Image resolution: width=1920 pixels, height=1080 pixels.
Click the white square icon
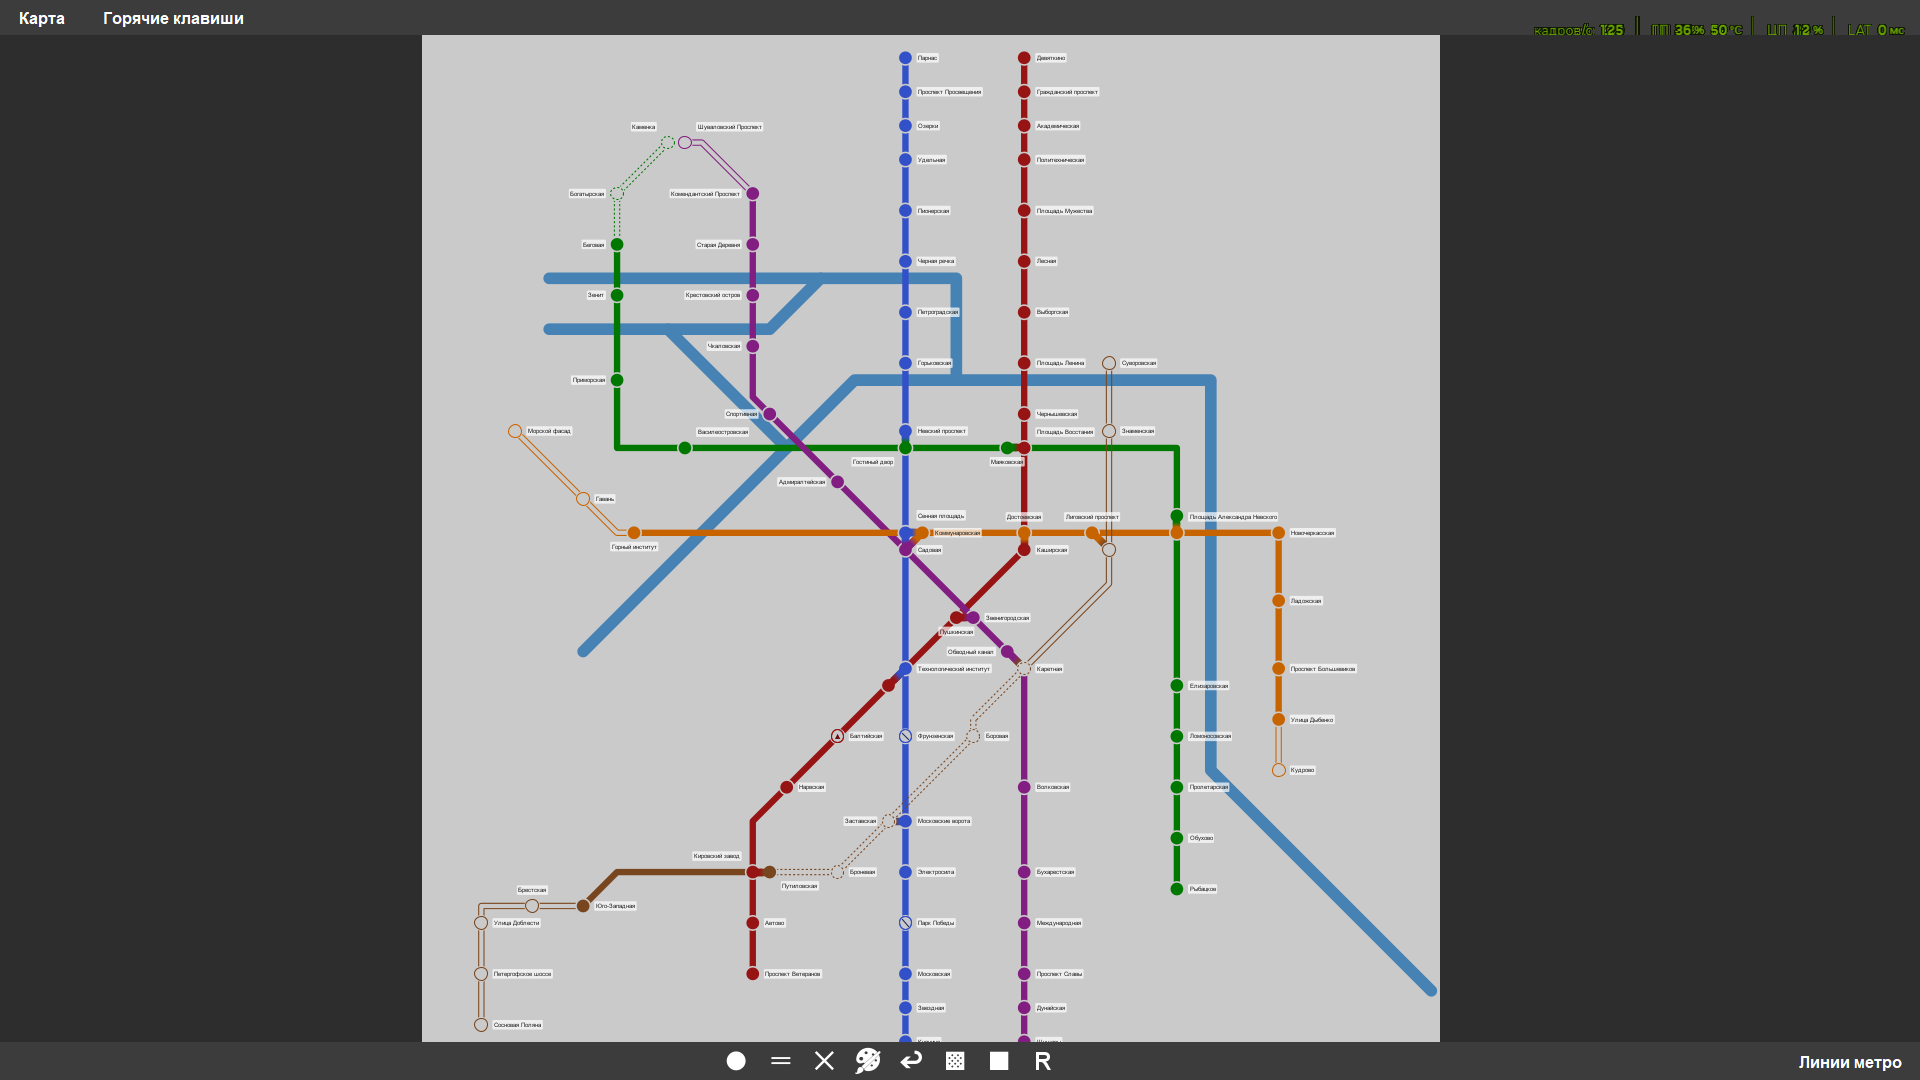point(999,1061)
